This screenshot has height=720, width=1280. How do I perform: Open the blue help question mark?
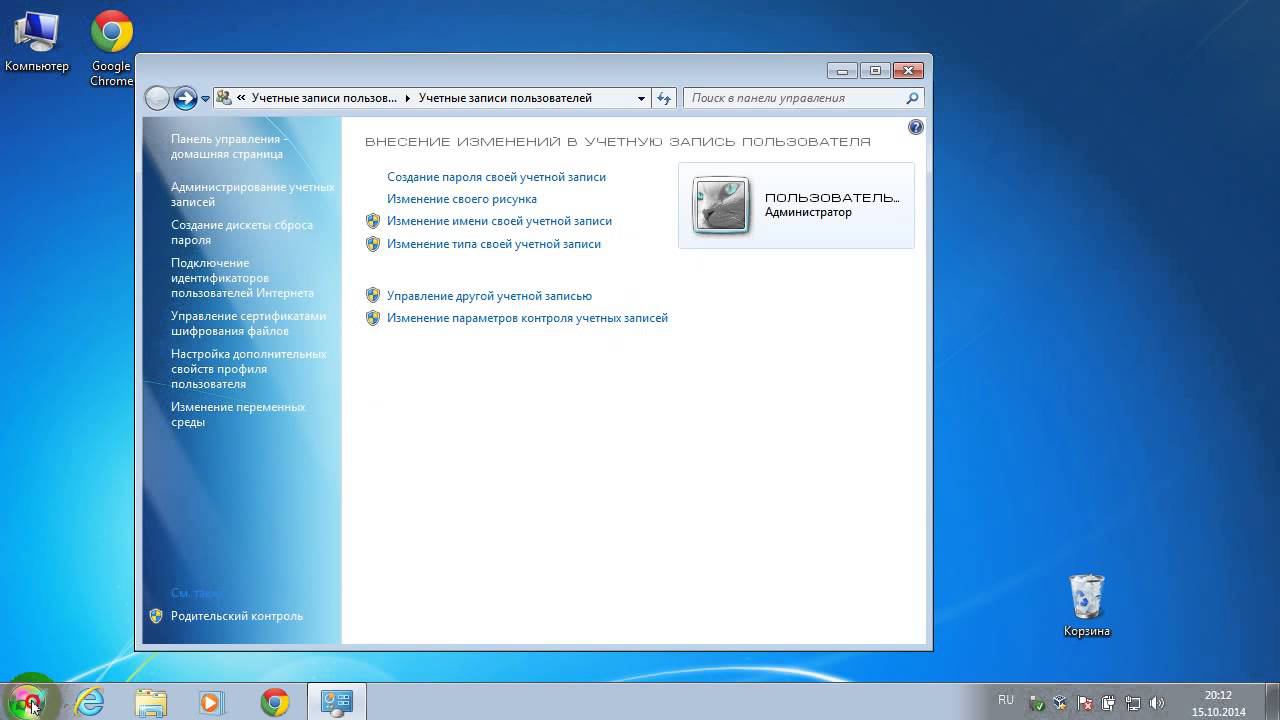tap(915, 128)
